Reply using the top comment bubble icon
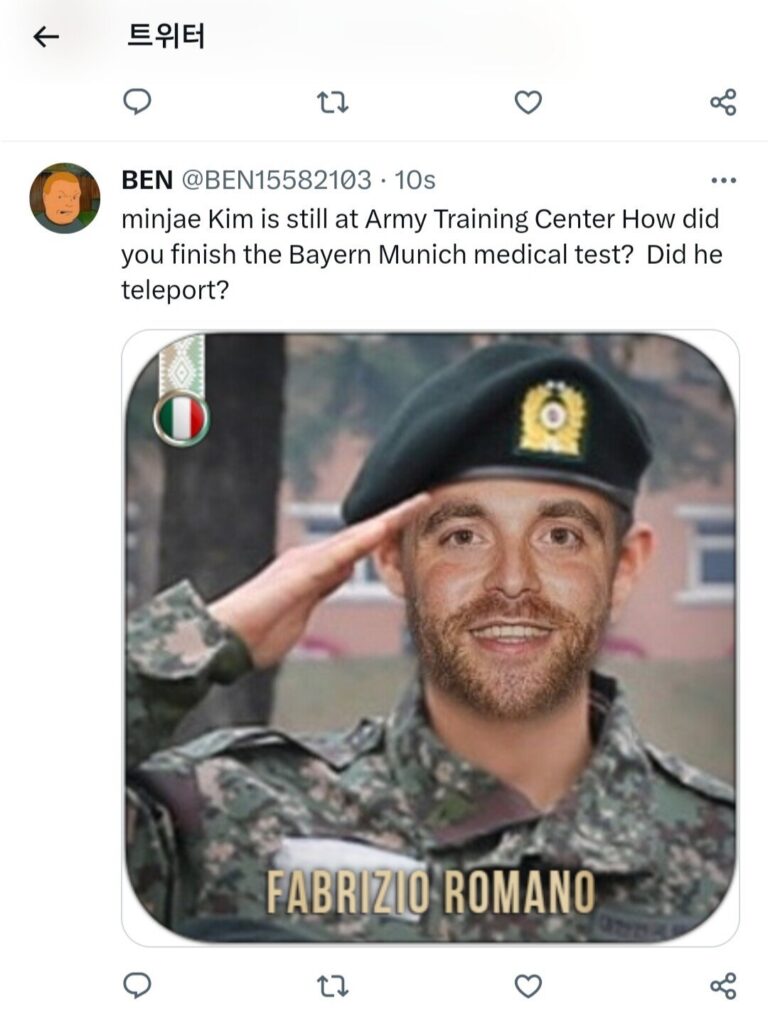This screenshot has height=1024, width=768. click(137, 102)
